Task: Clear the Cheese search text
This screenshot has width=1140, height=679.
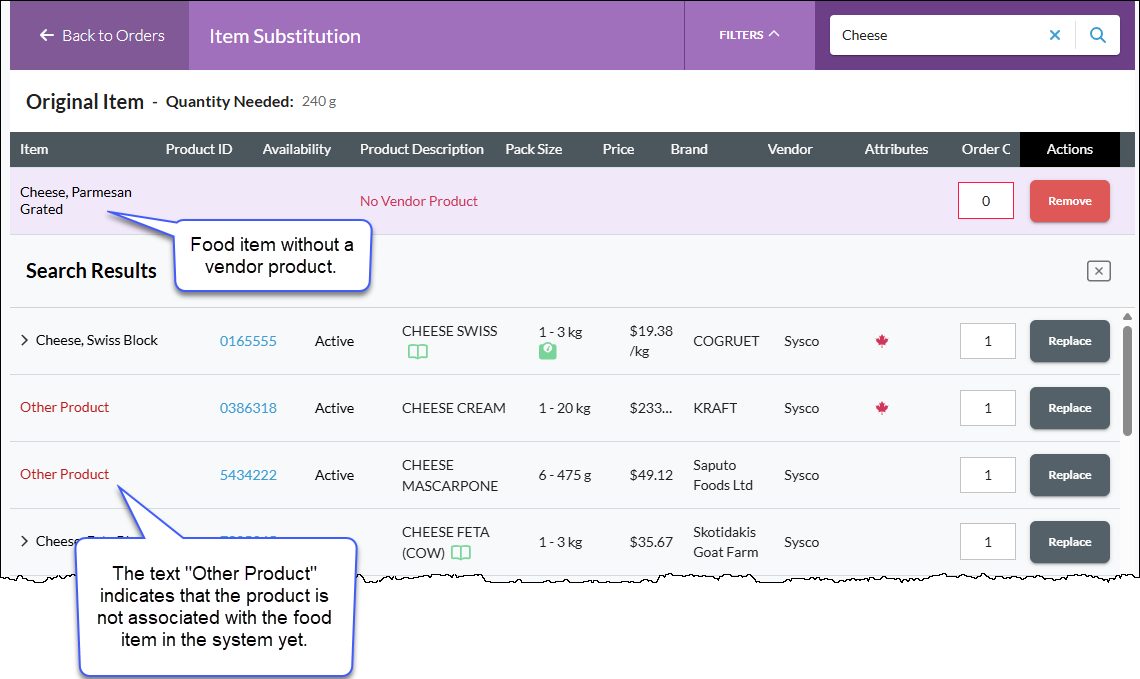Action: click(1055, 35)
